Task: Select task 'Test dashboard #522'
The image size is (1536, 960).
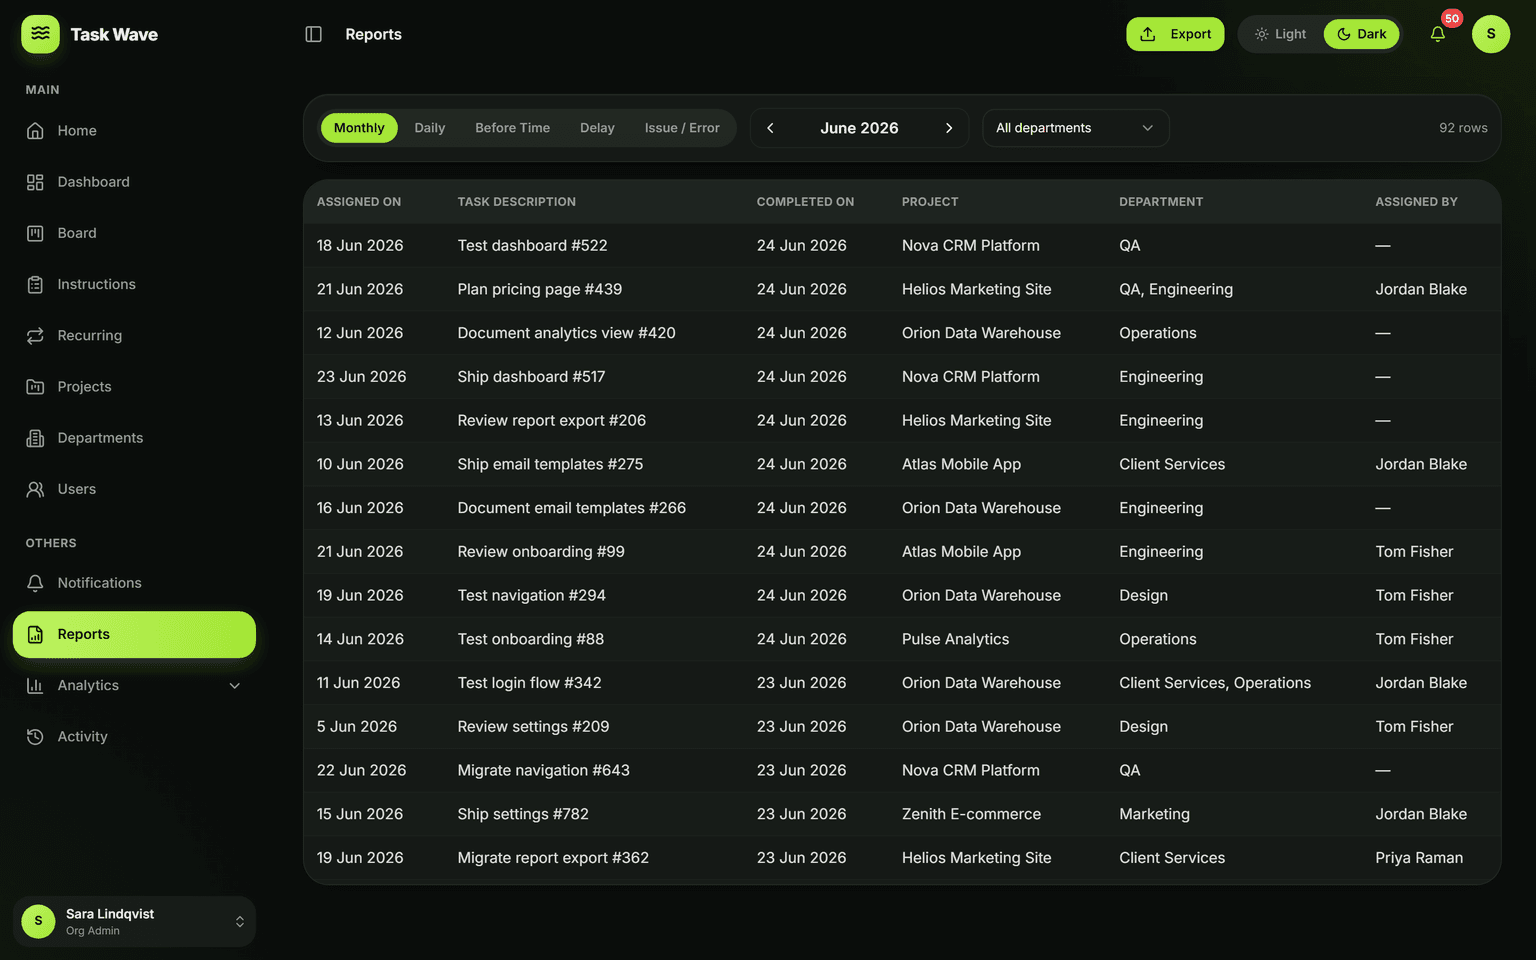Action: point(532,246)
